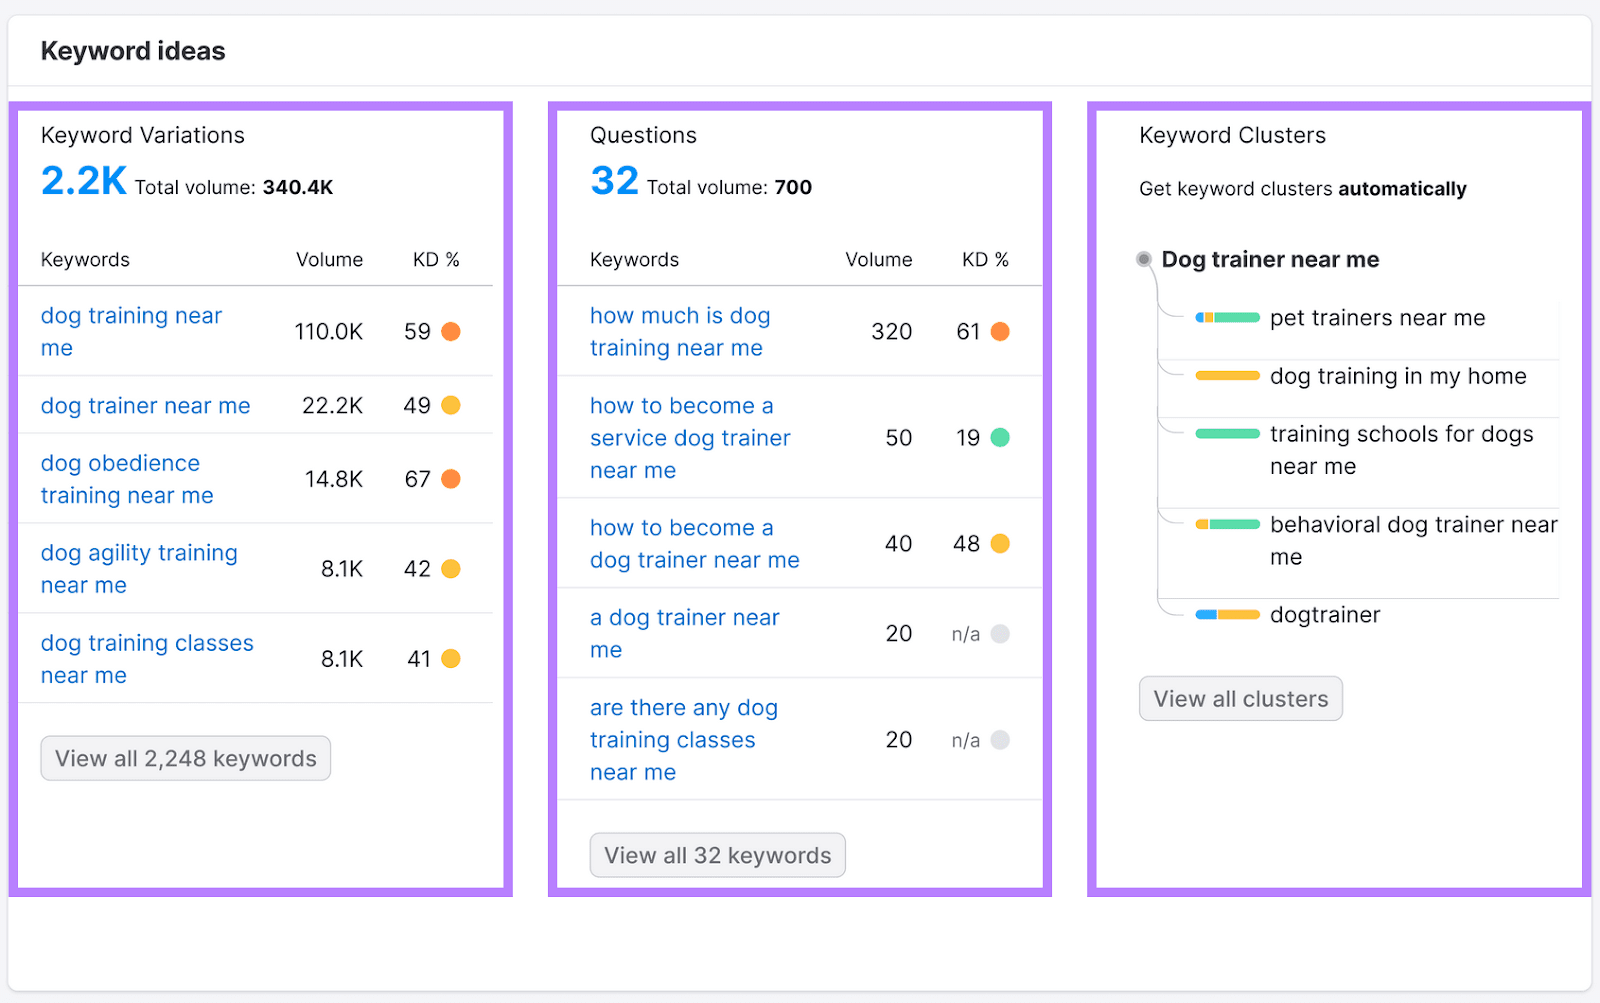This screenshot has width=1600, height=1003.
Task: Click the View all 32 keywords button
Action: click(x=718, y=856)
